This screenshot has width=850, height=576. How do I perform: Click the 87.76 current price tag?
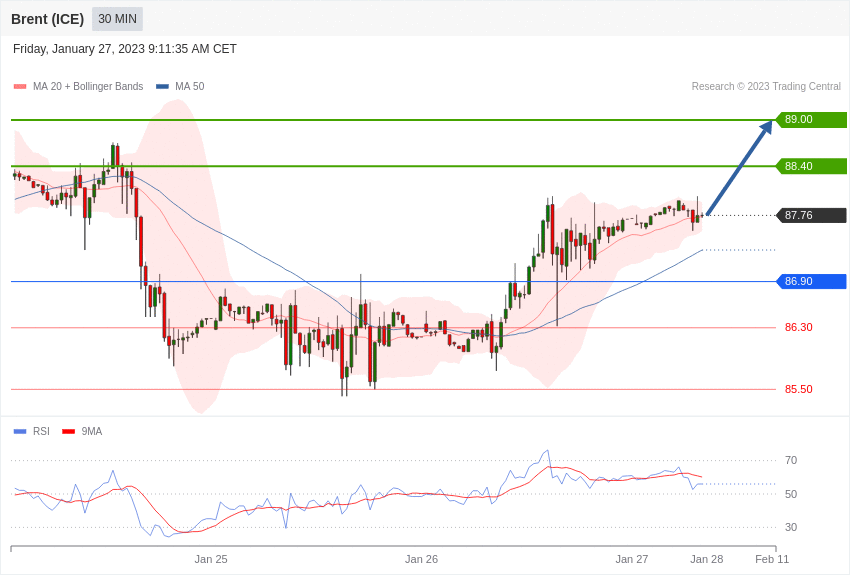point(812,215)
